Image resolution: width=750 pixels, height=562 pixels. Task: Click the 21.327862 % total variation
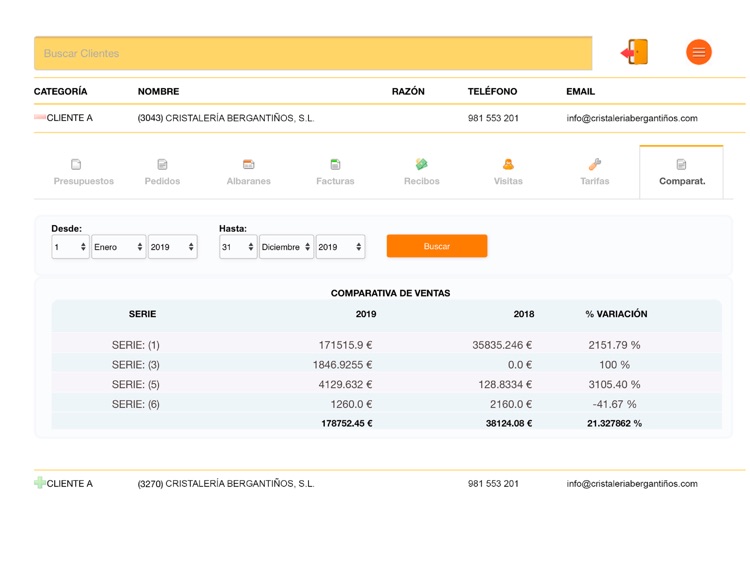(615, 423)
